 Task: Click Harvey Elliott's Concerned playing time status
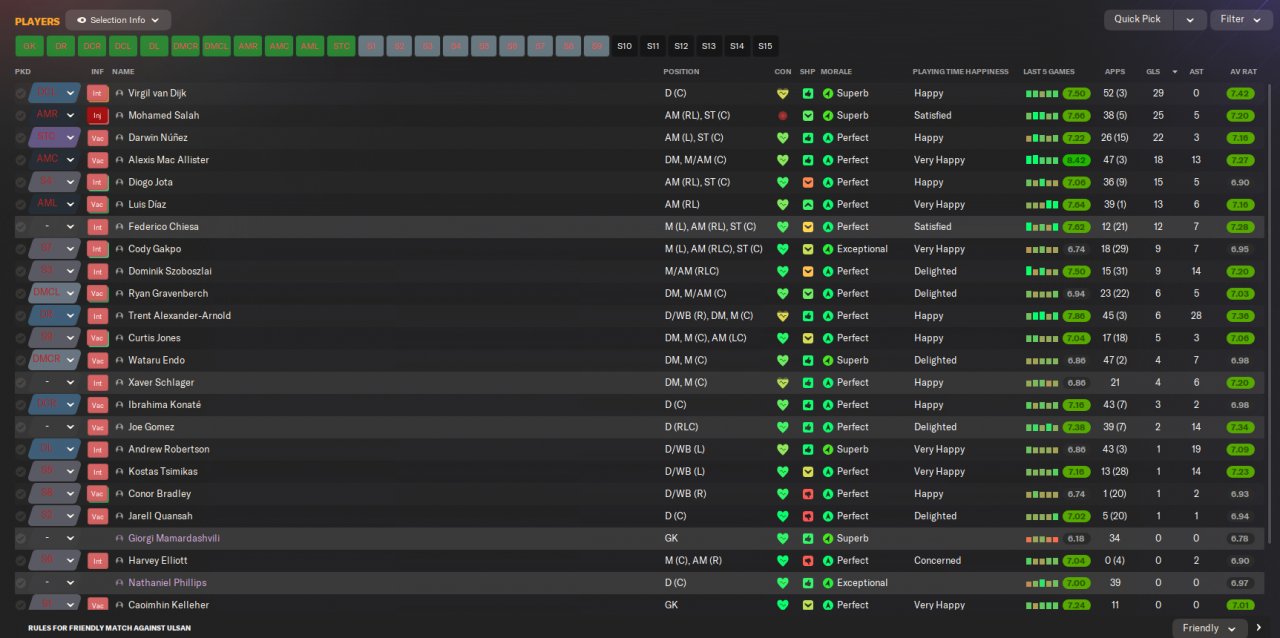pyautogui.click(x=938, y=560)
